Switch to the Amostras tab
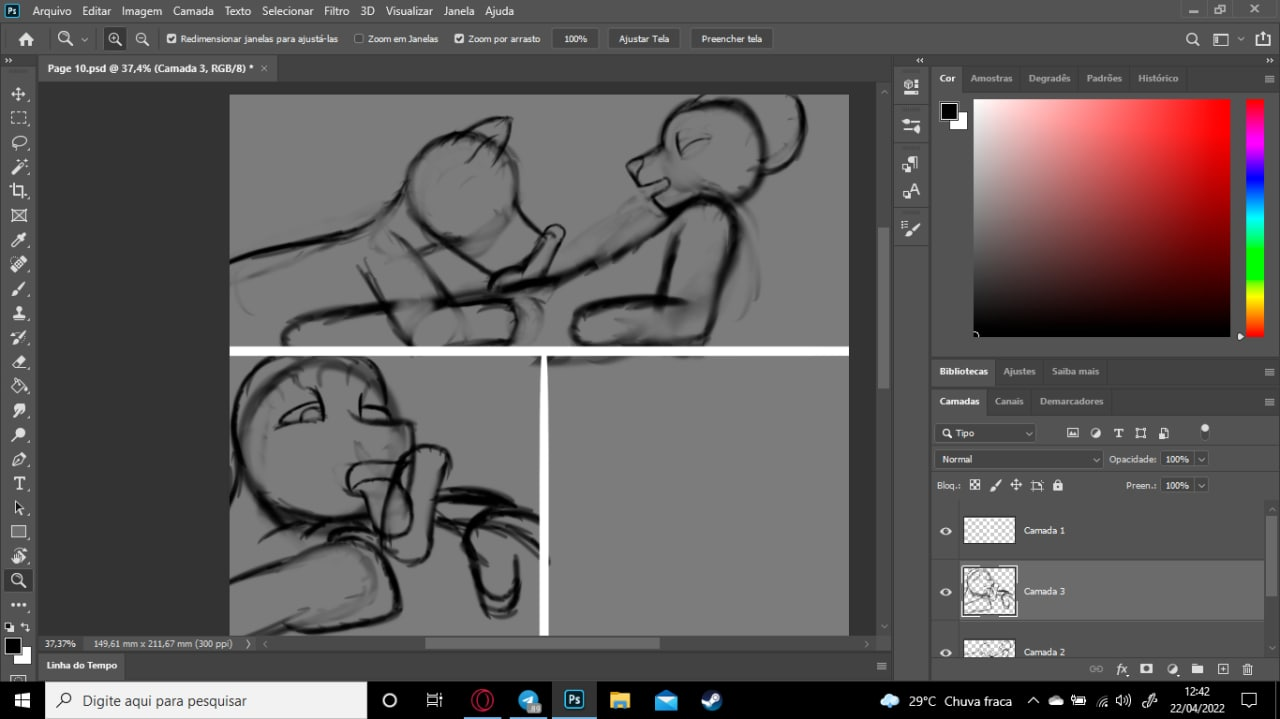The width and height of the screenshot is (1280, 719). pyautogui.click(x=991, y=78)
